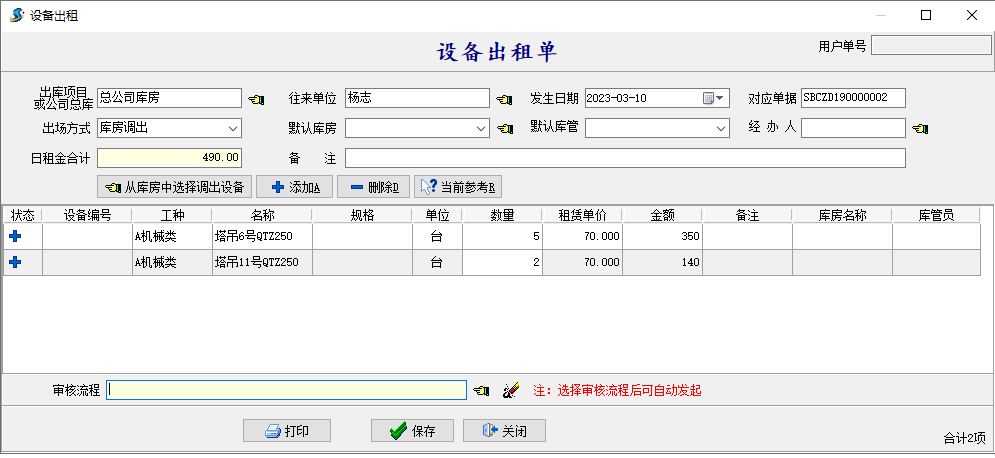995x458 pixels.
Task: Click plus icon on 塔吊11号QTZ250 row
Action: 15,262
